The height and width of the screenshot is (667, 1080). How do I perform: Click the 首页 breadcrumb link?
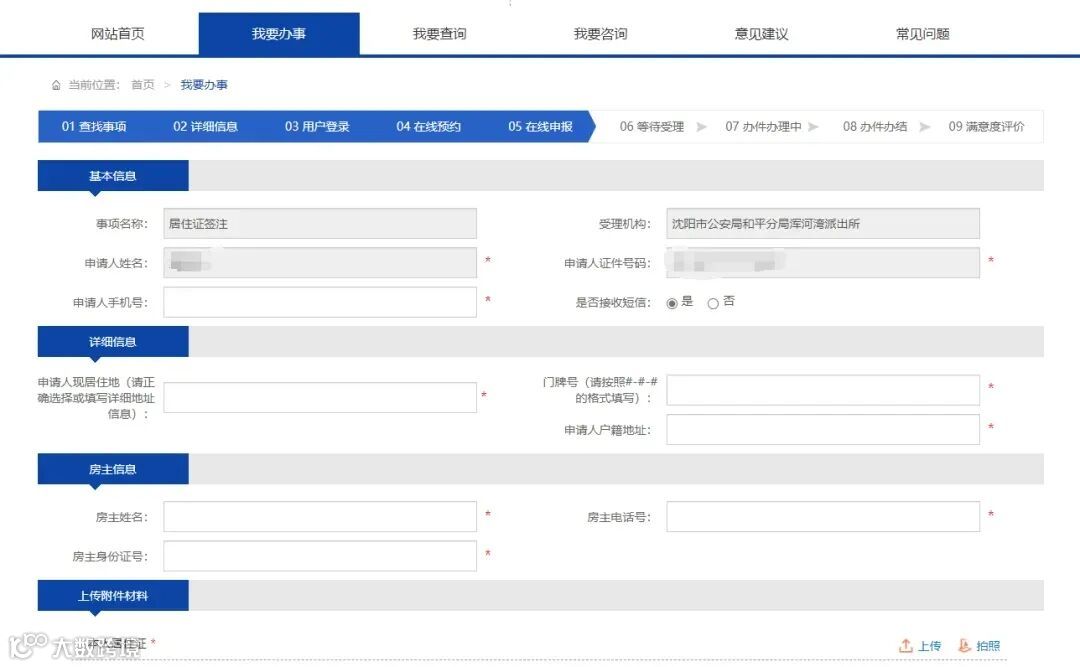pos(143,85)
